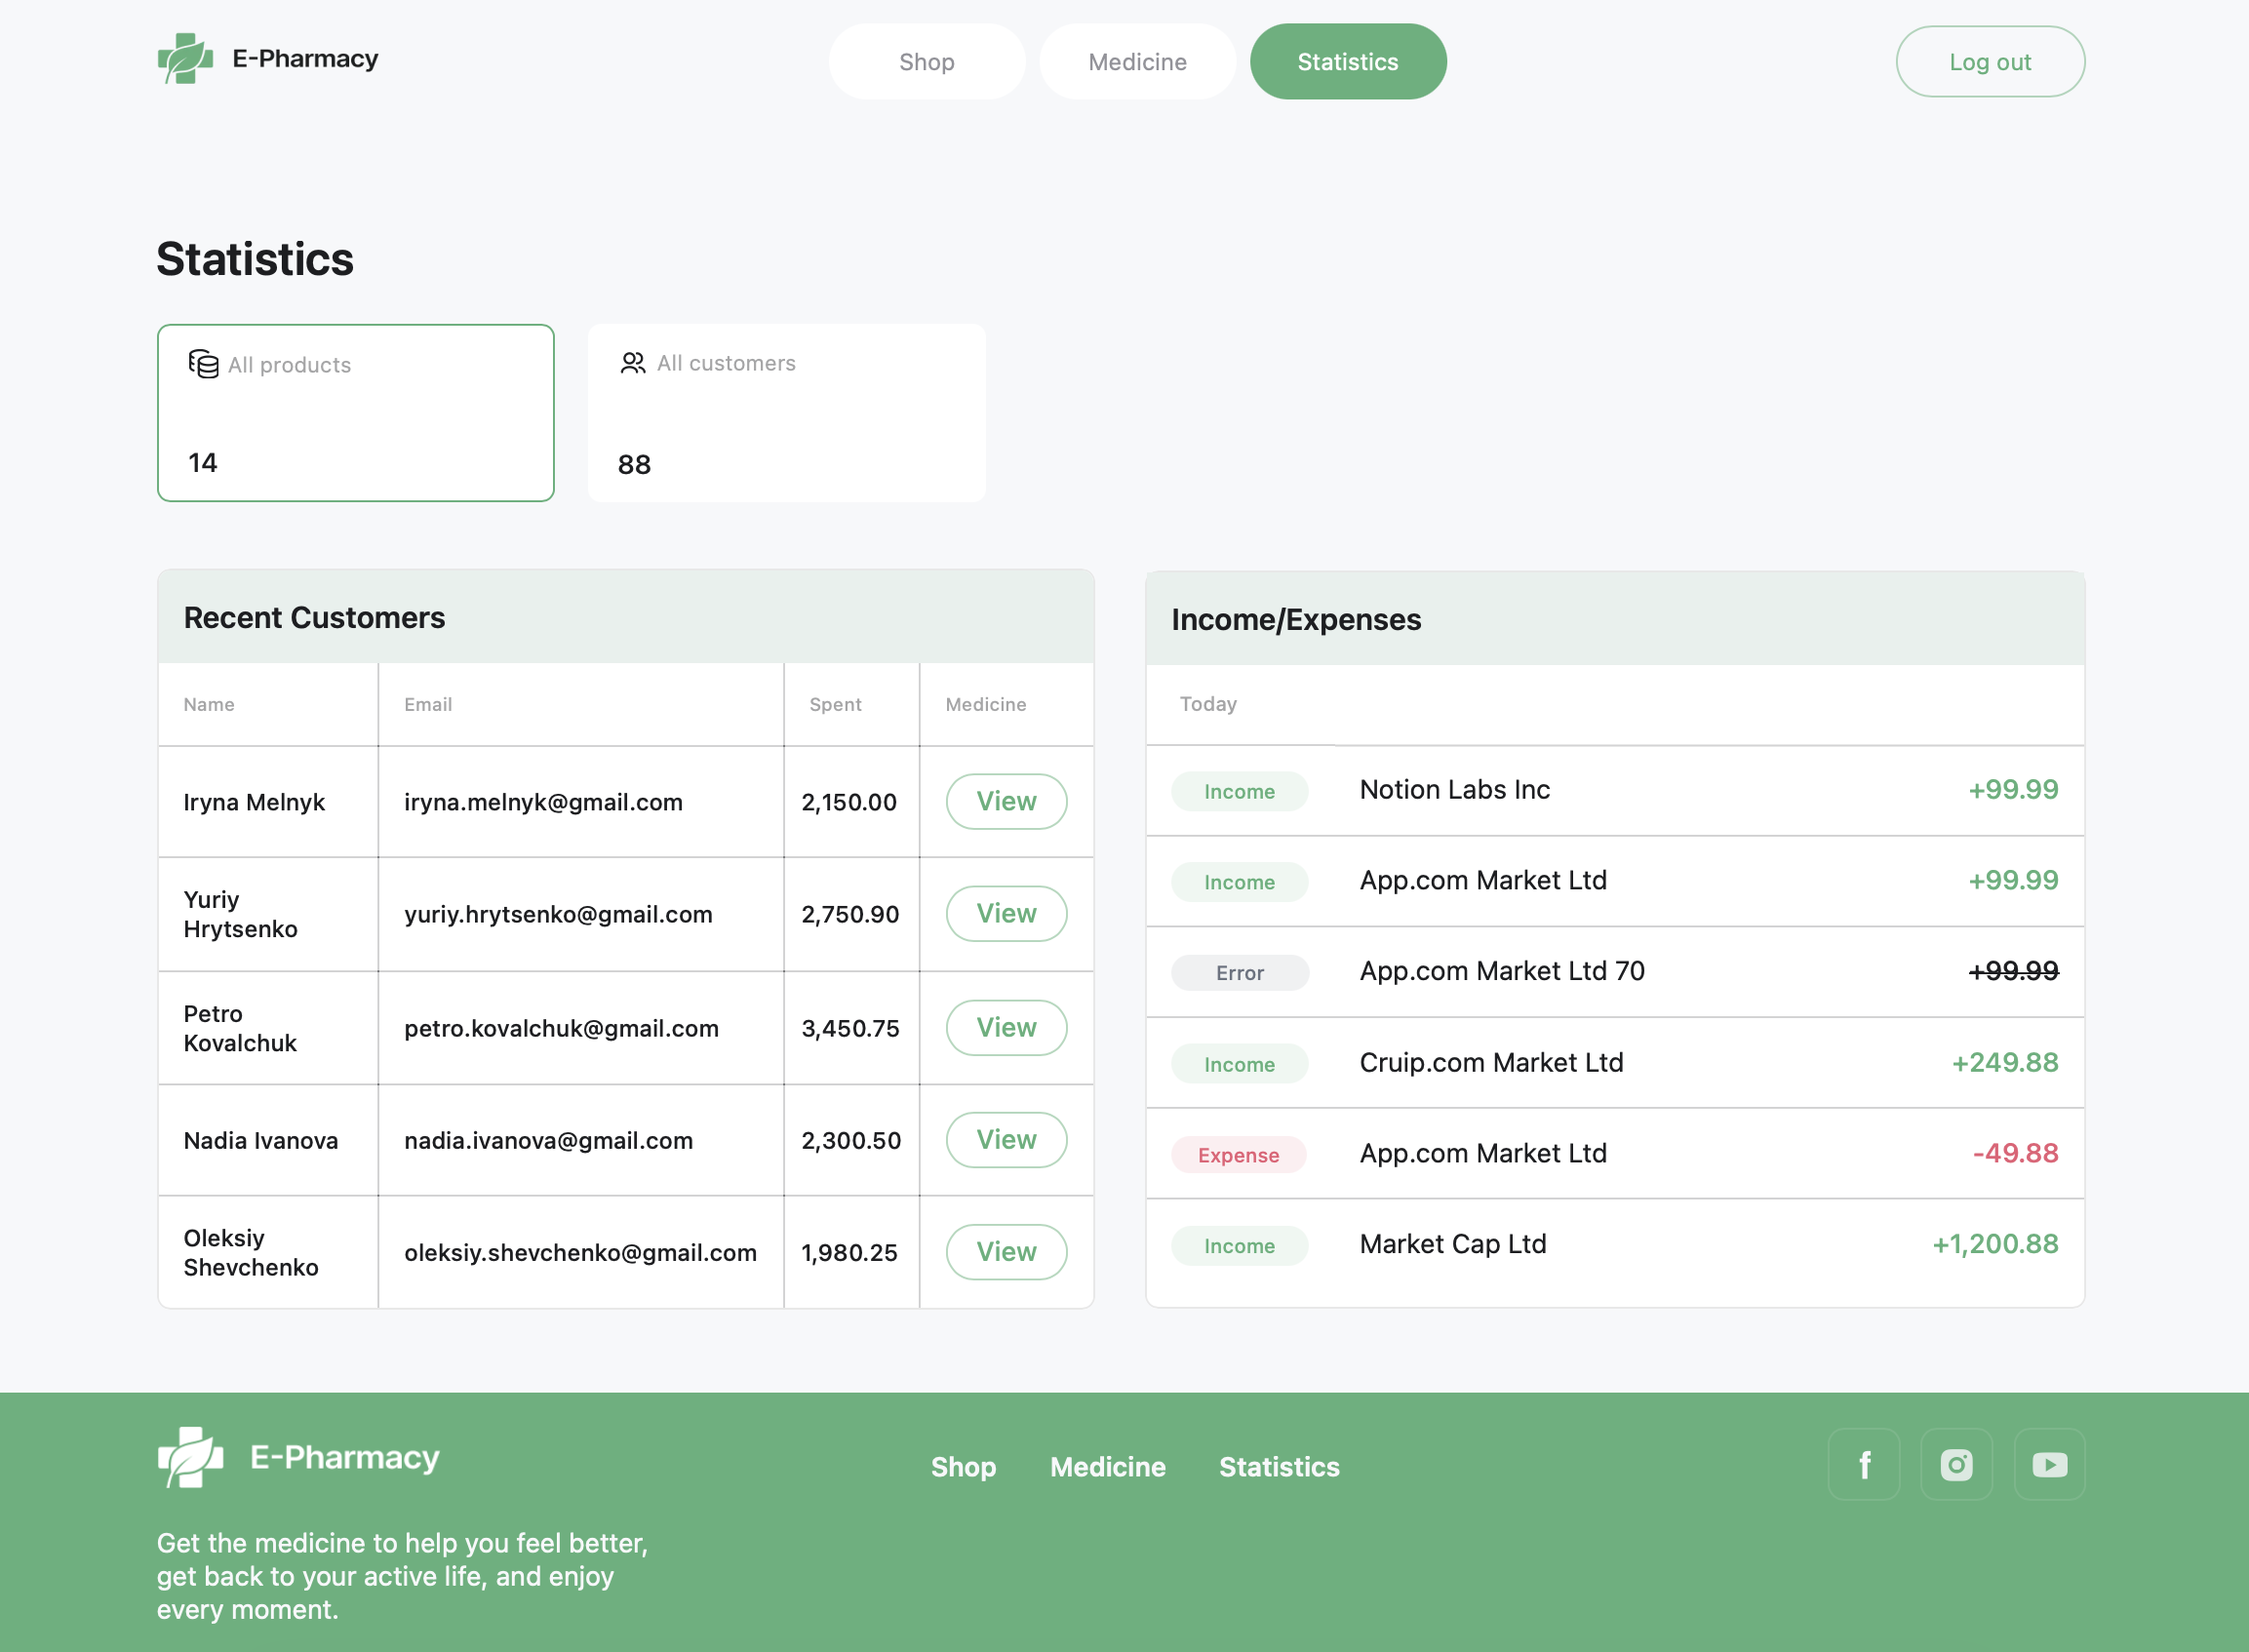Screen dimensions: 2249x1652
Task: Click the footer E-Pharmacy logo icon
Action: click(190, 1457)
